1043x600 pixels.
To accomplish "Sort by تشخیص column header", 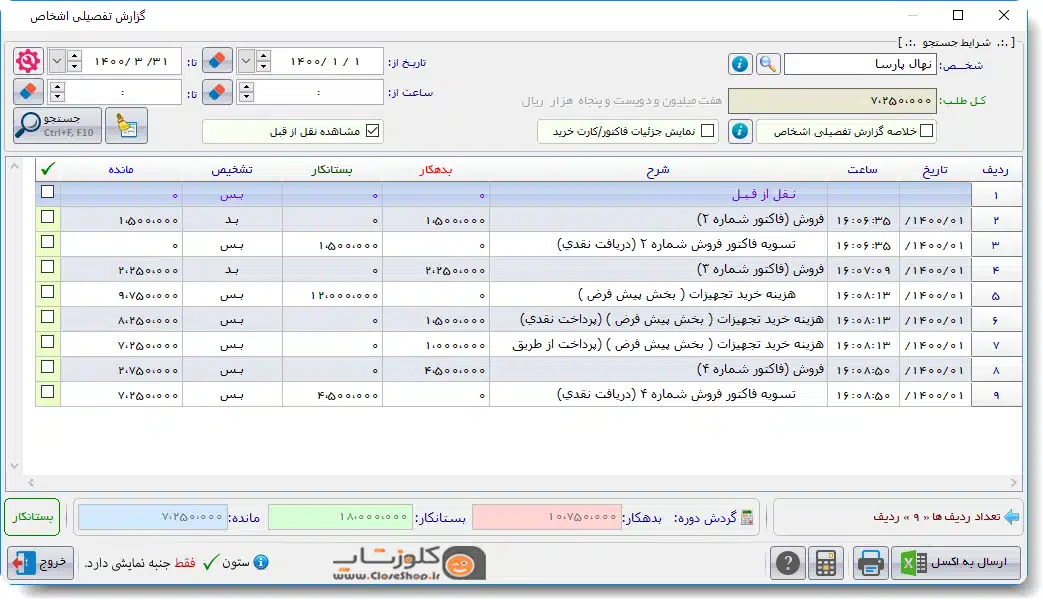I will [232, 170].
